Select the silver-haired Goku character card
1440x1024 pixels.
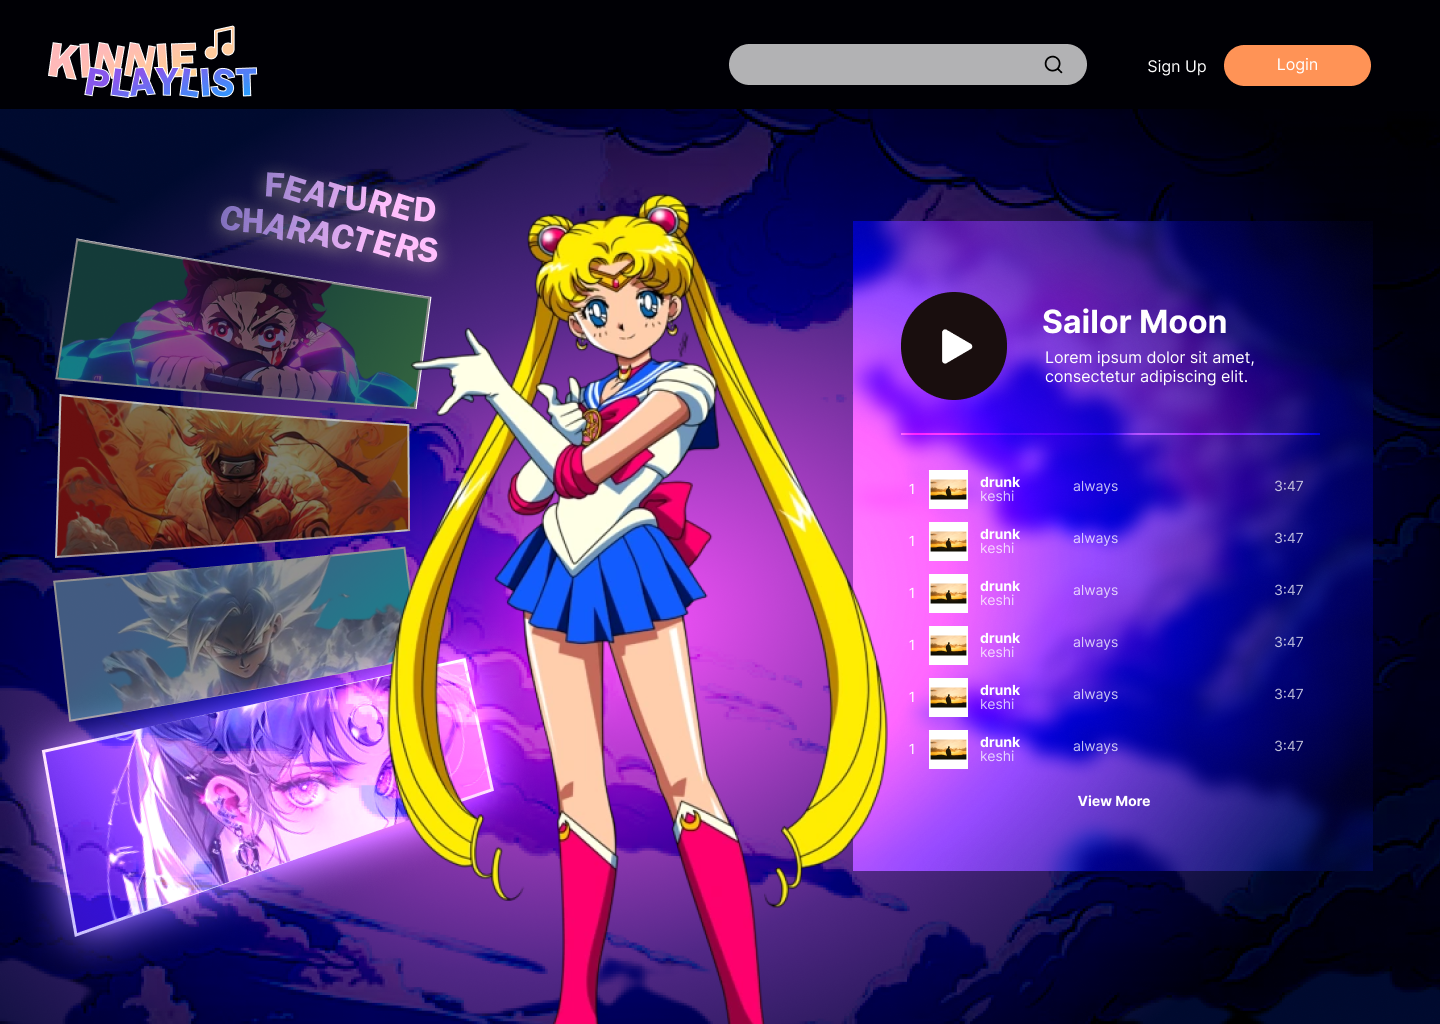tap(232, 632)
